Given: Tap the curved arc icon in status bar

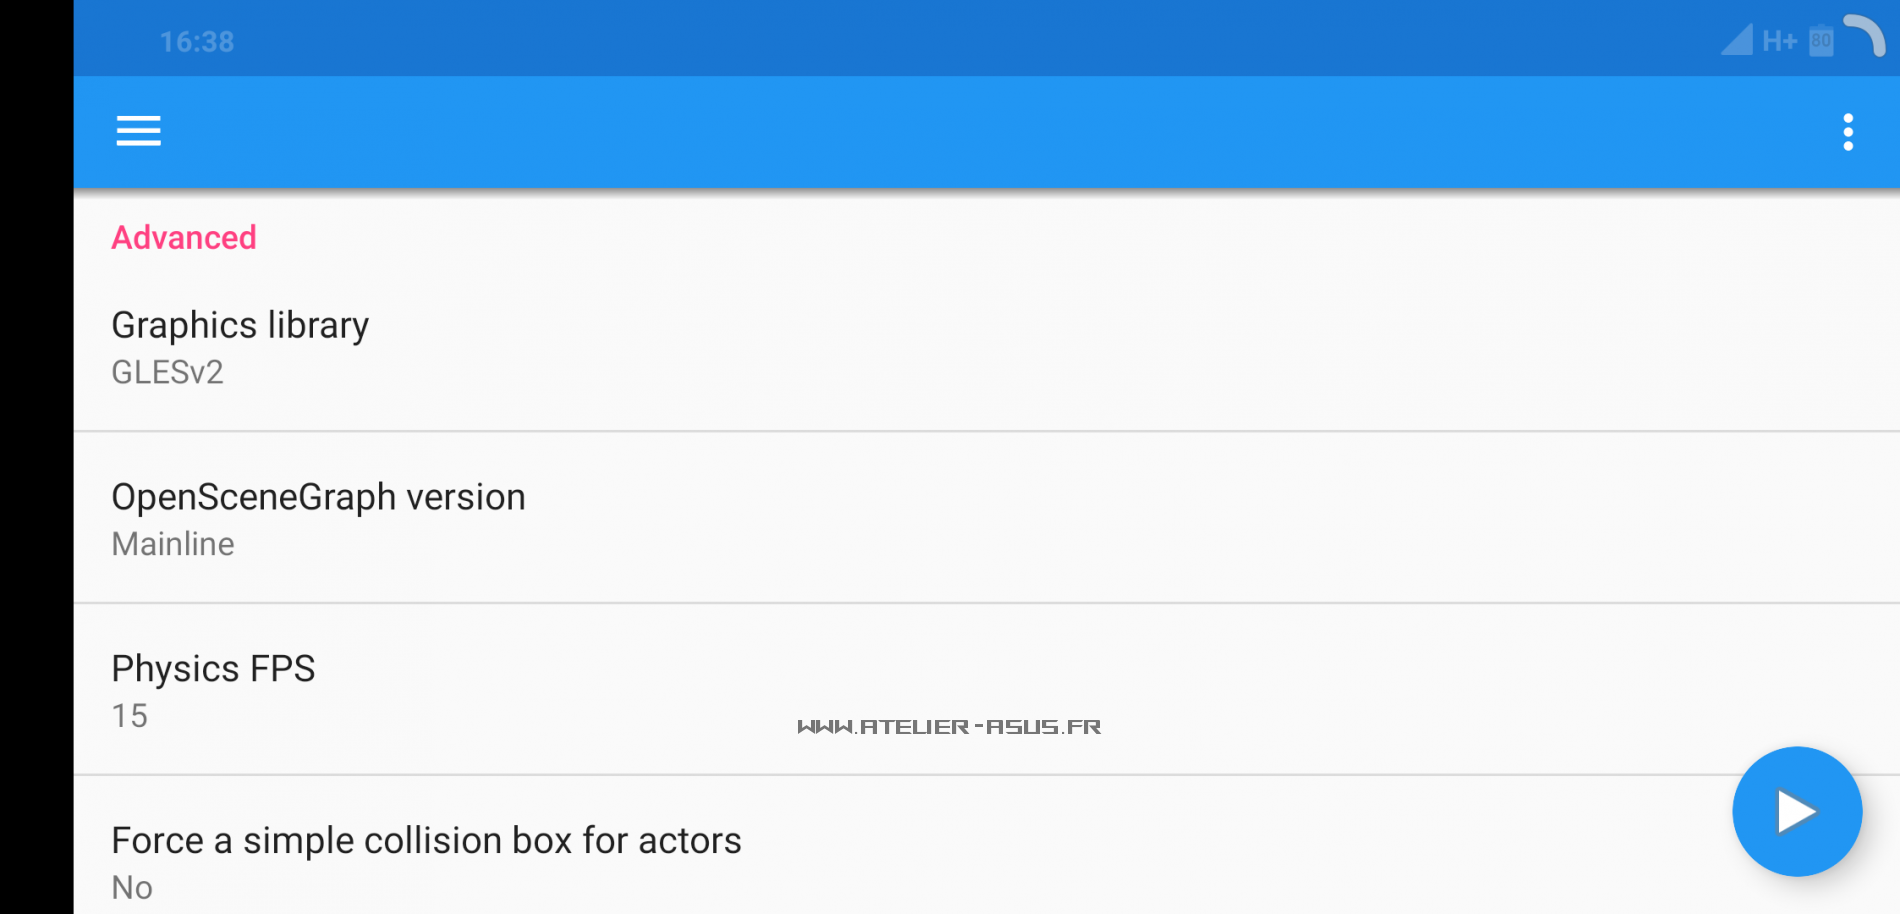Looking at the screenshot, I should pyautogui.click(x=1865, y=35).
